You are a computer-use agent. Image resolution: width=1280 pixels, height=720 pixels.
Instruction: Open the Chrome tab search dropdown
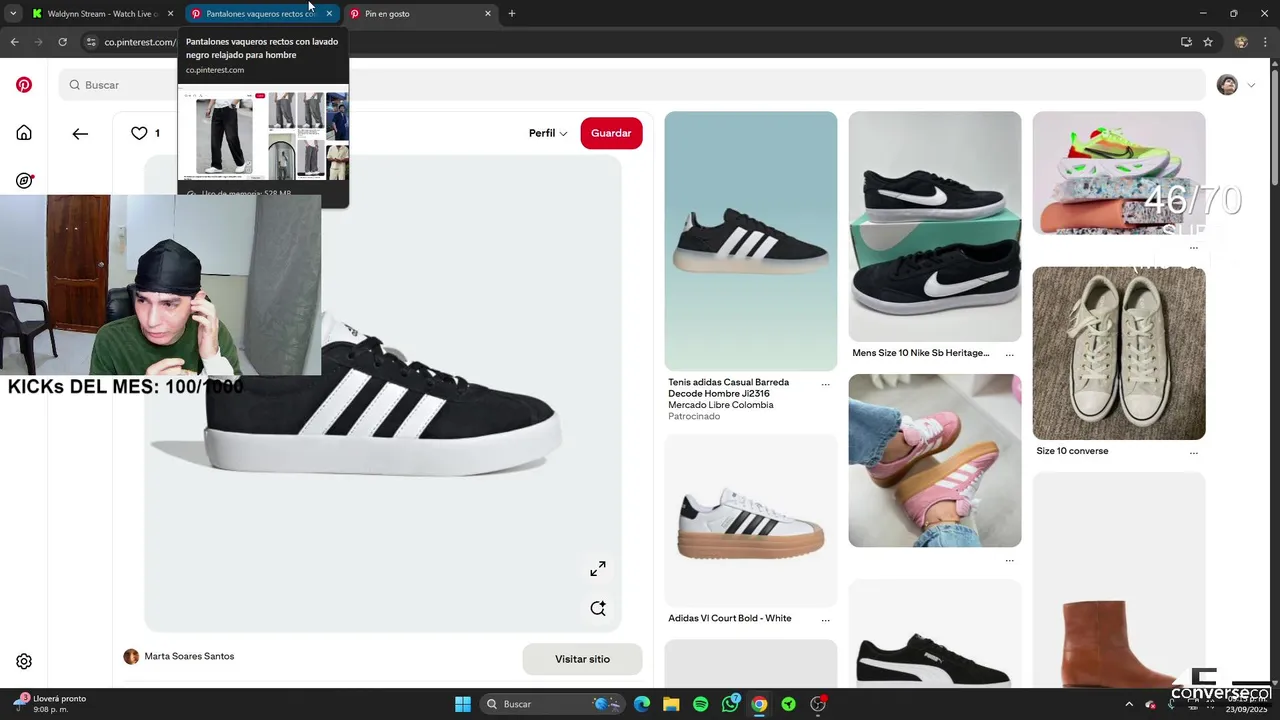[13, 14]
